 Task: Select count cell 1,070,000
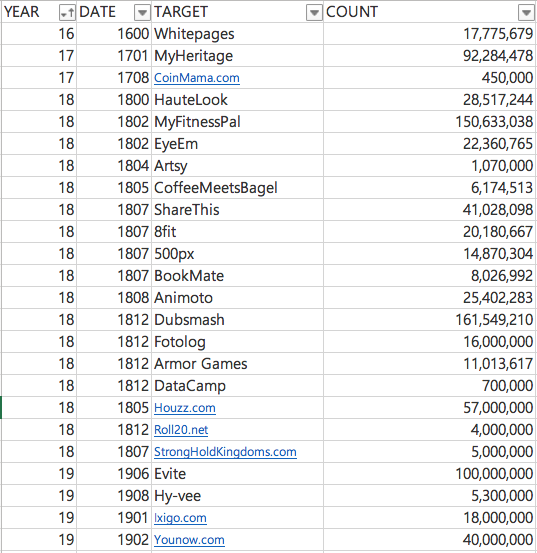pyautogui.click(x=430, y=166)
